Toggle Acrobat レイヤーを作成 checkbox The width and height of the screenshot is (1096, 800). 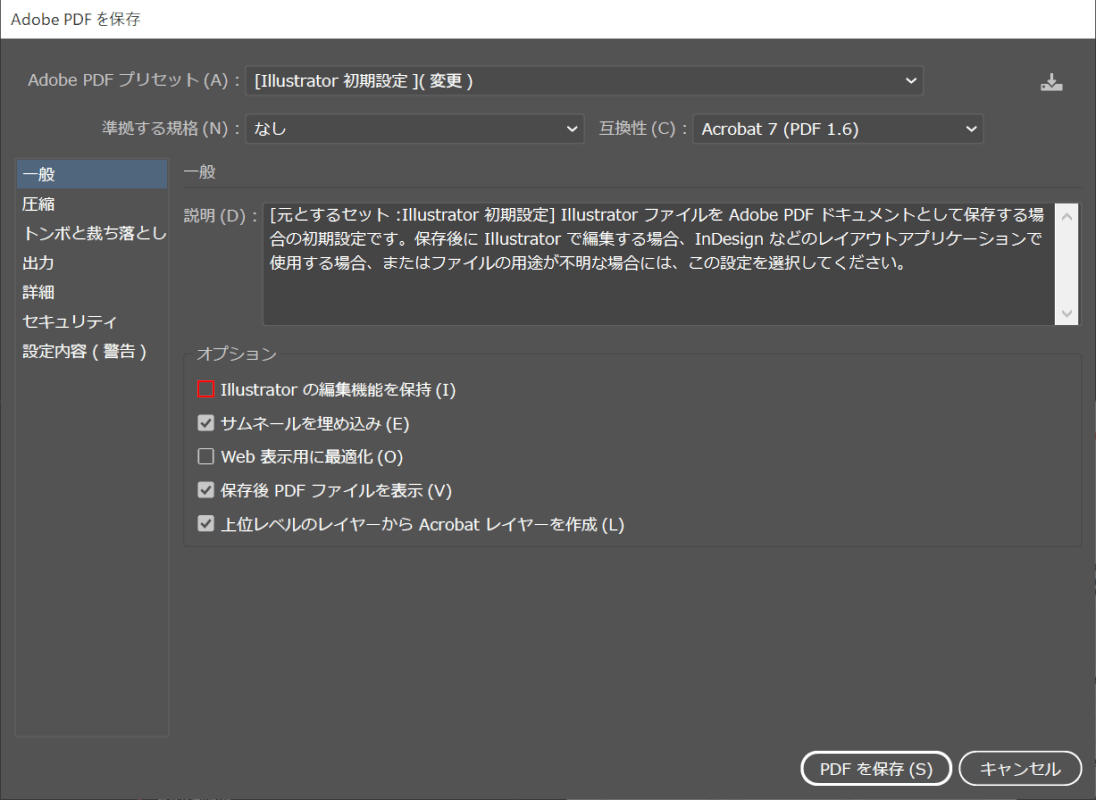(206, 523)
